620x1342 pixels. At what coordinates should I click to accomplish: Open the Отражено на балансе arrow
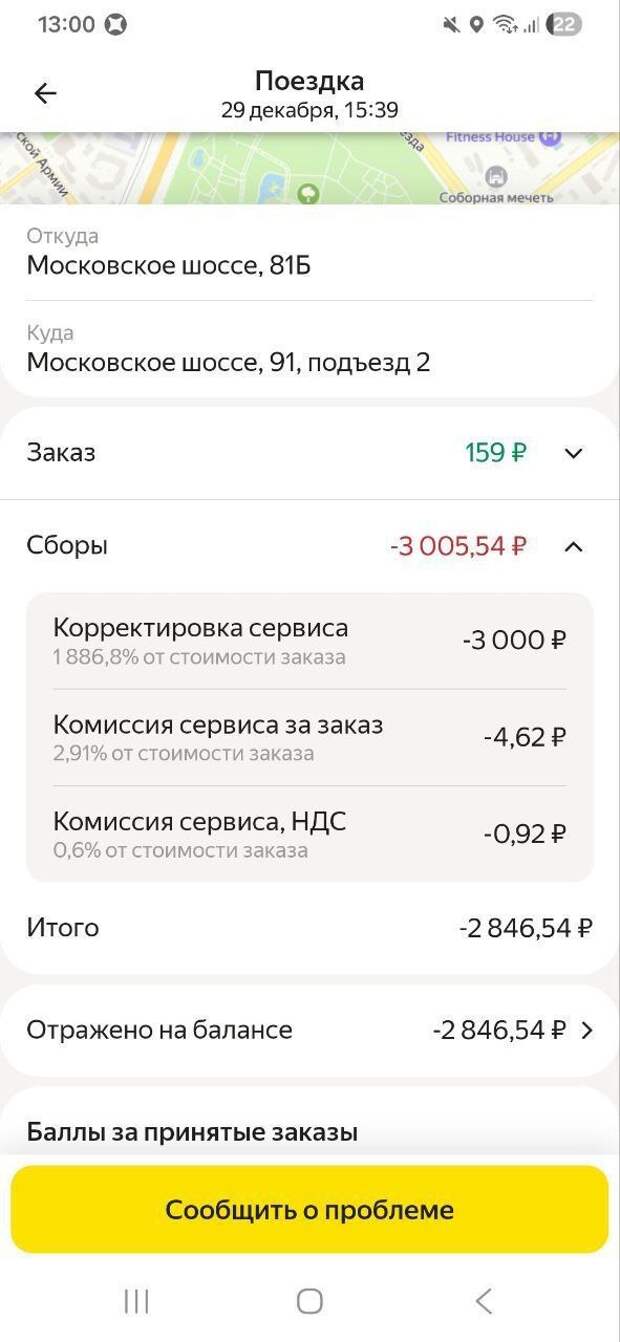pos(587,1030)
